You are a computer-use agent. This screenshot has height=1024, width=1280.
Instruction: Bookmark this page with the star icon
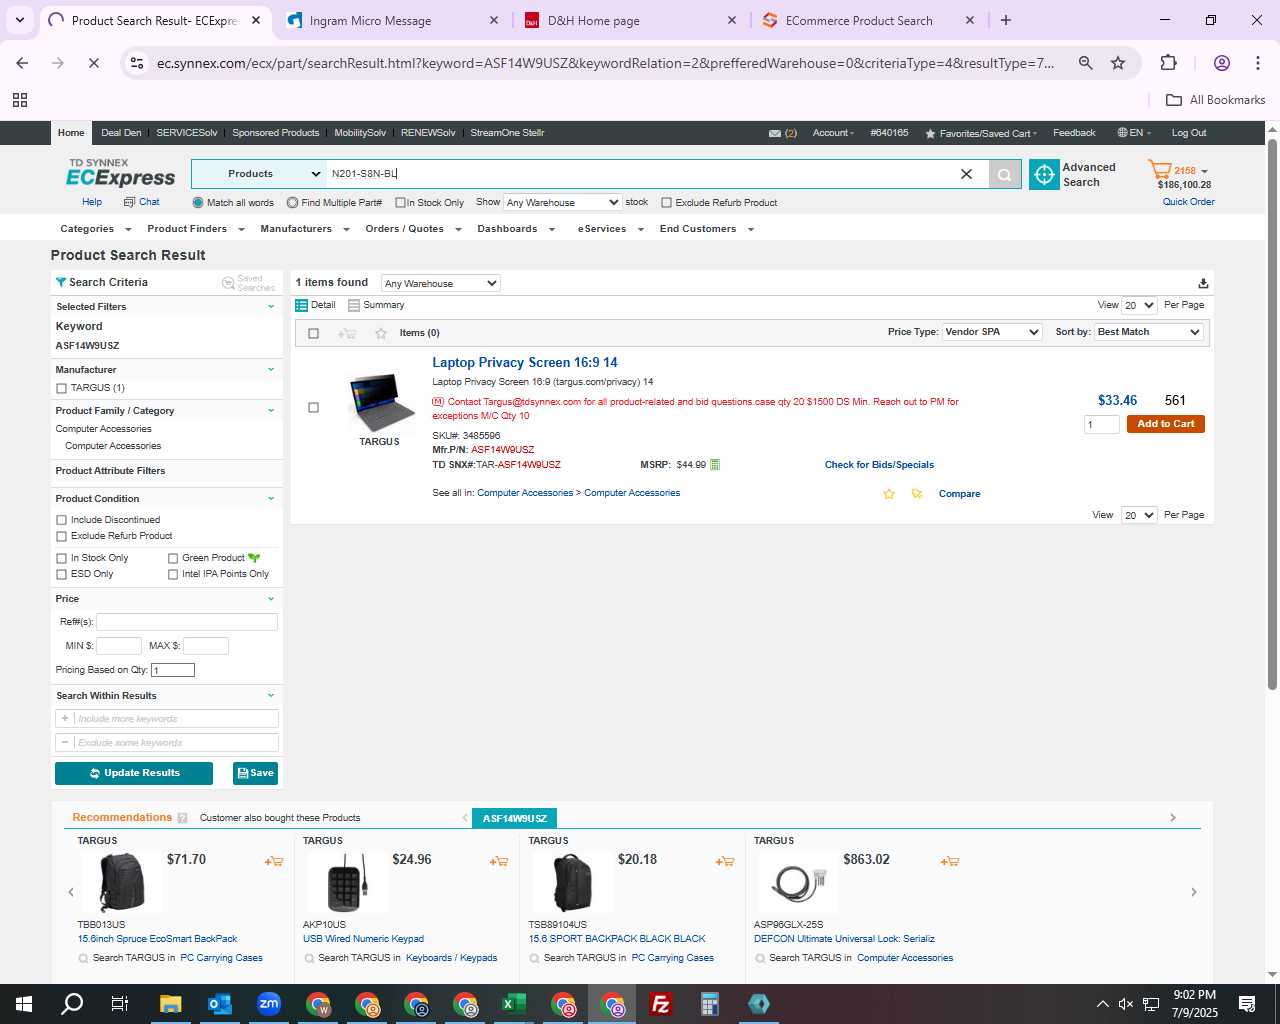pos(1118,63)
